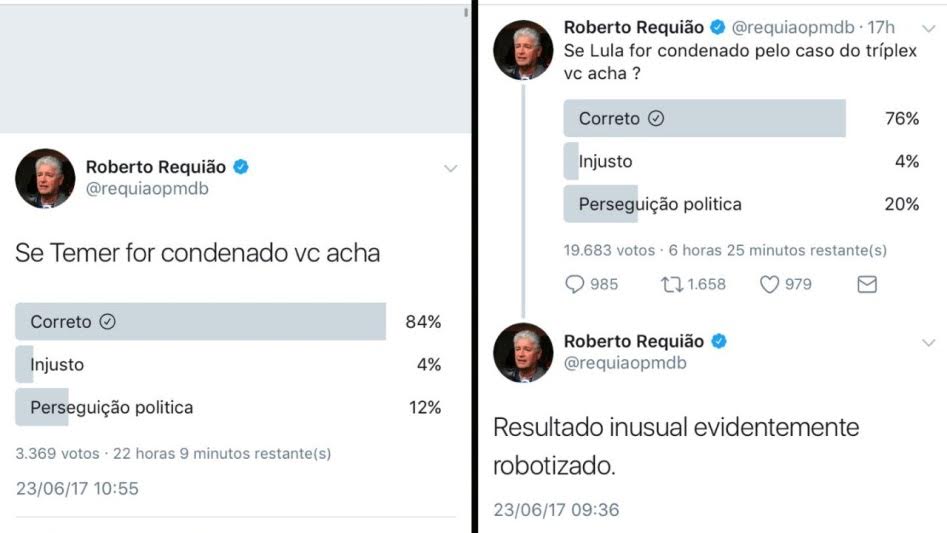Viewport: 947px width, 533px height.
Task: Click the envelope direct message icon
Action: pos(867,285)
